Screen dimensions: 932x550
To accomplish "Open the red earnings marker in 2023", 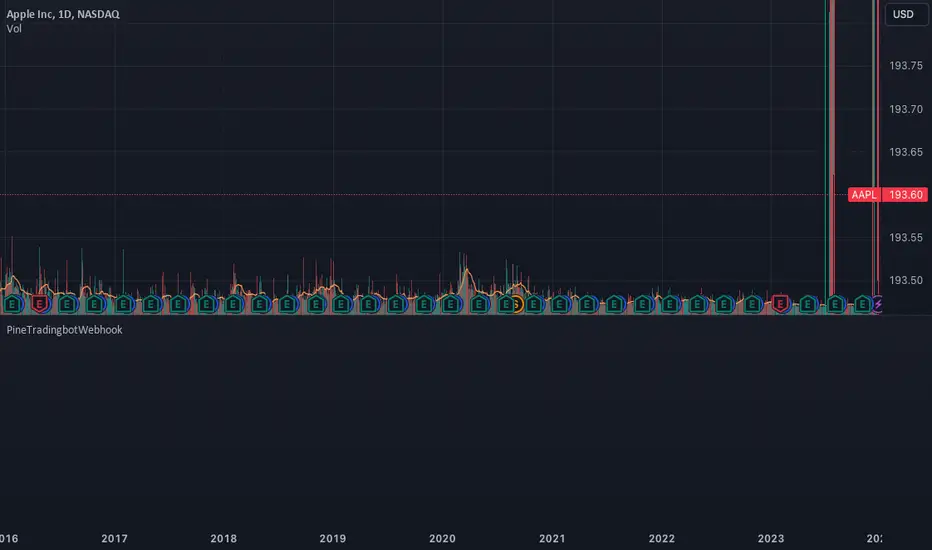I will (x=780, y=304).
